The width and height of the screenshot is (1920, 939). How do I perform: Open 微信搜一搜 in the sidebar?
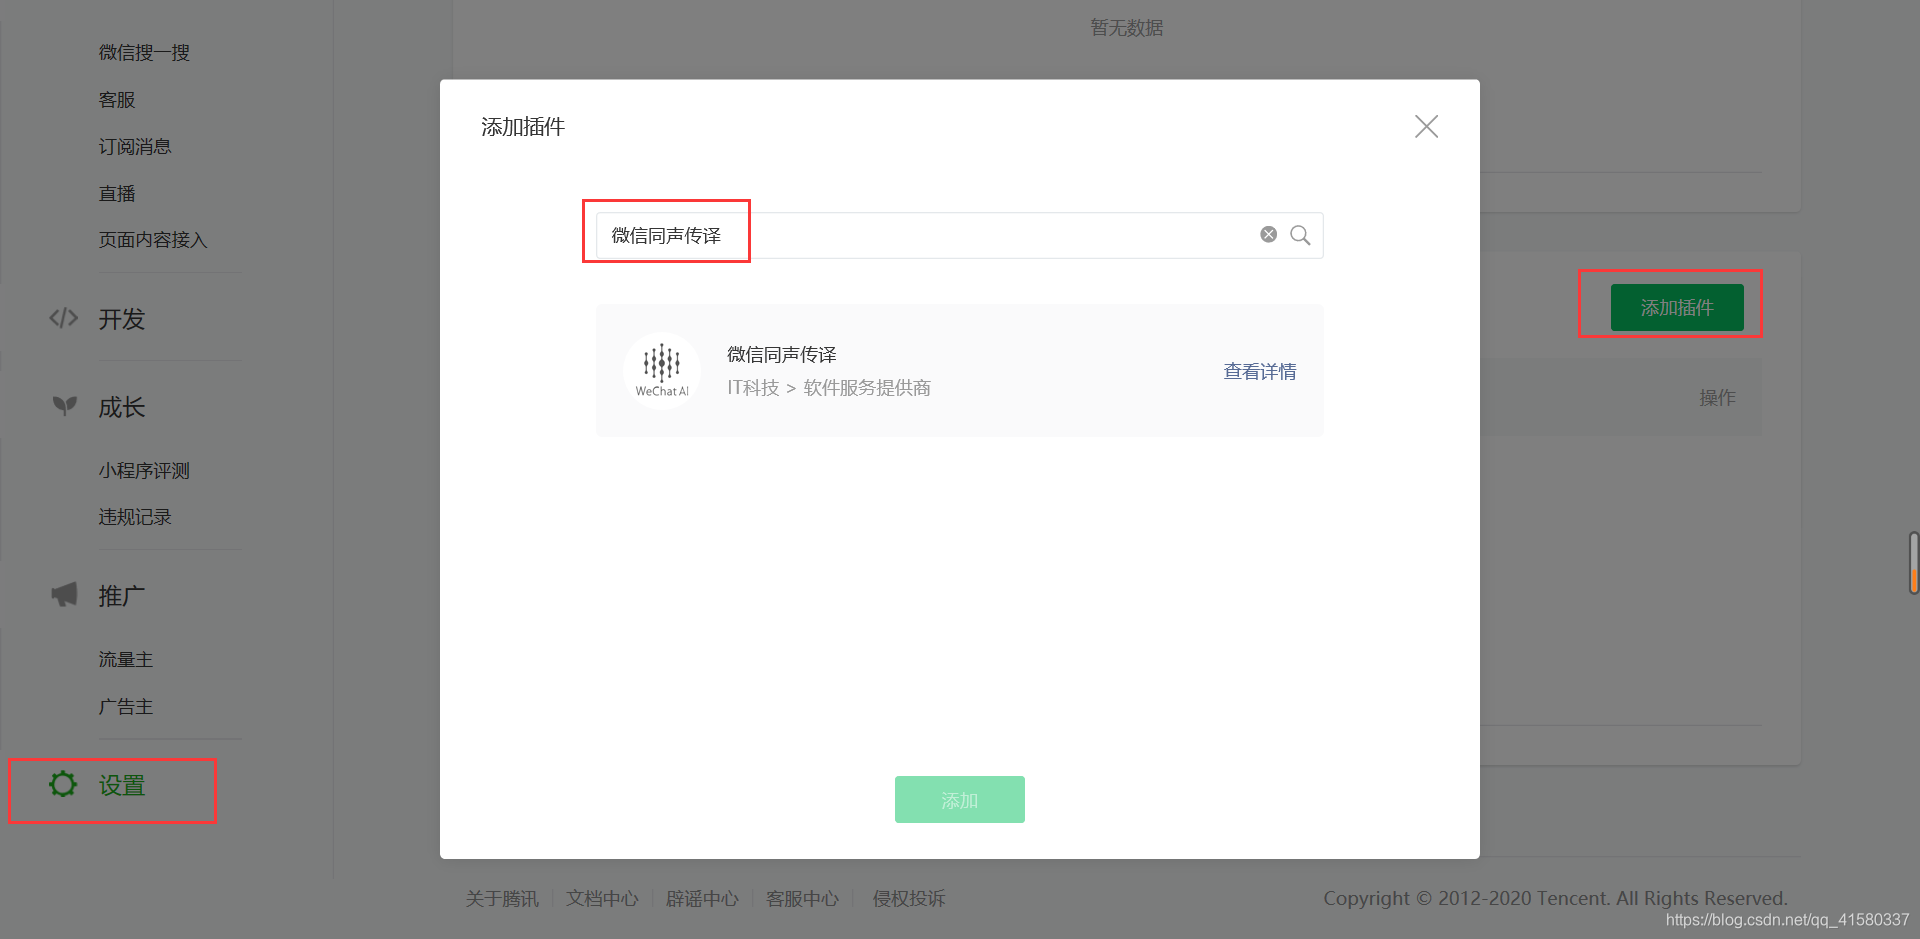coord(144,53)
